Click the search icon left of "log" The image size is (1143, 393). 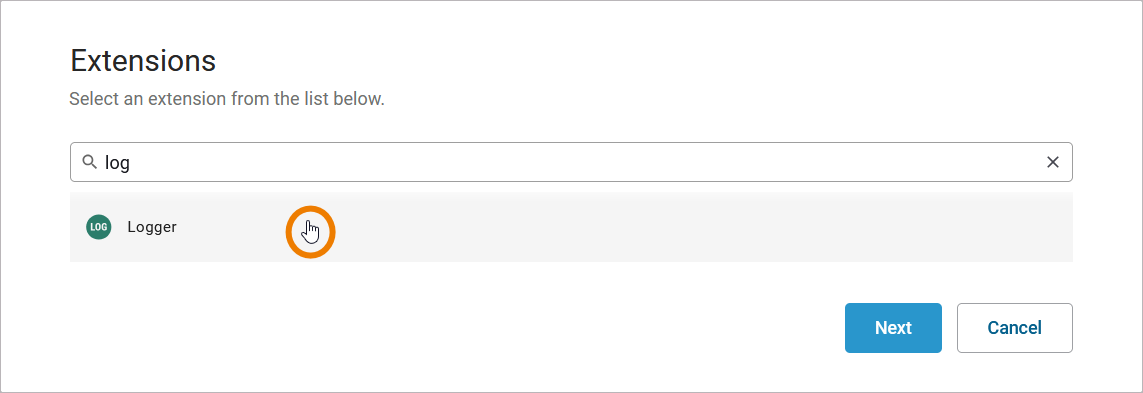coord(90,162)
